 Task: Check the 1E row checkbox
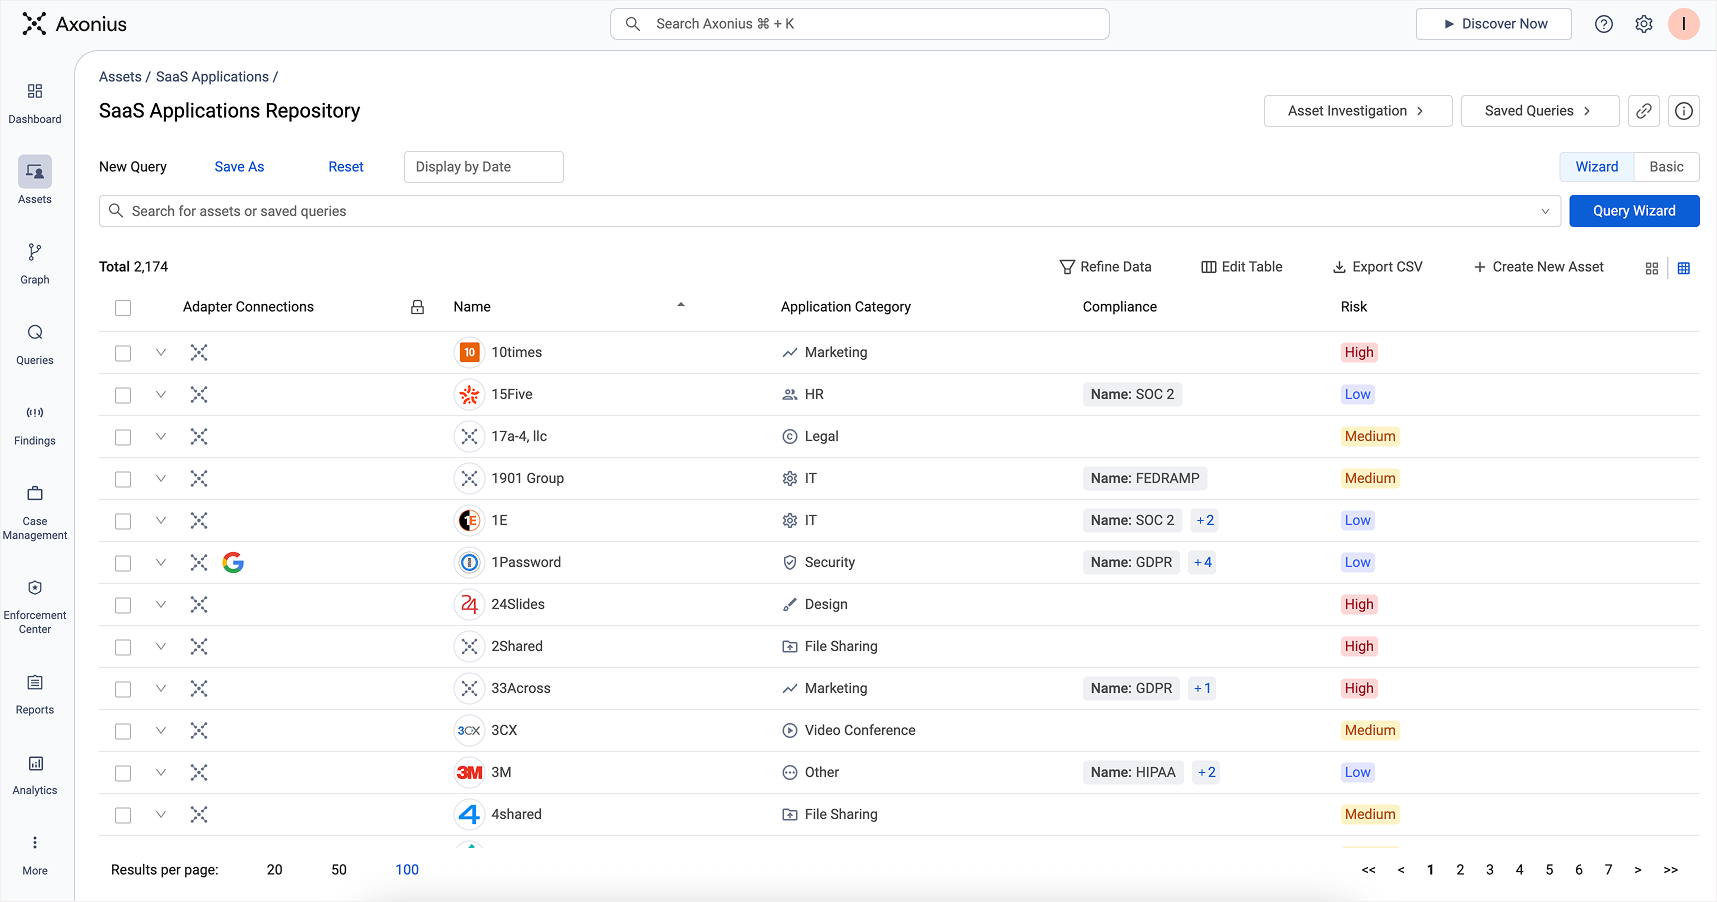pyautogui.click(x=123, y=521)
